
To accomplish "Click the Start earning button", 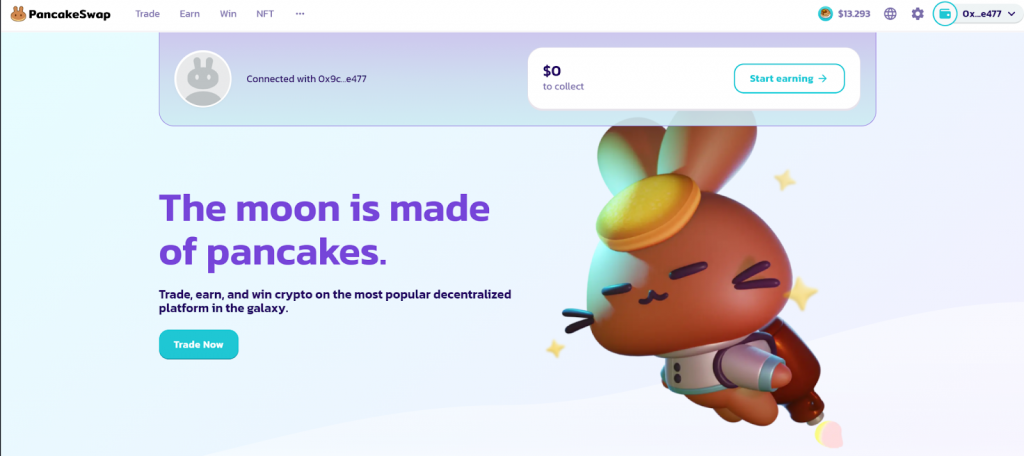I will (789, 78).
